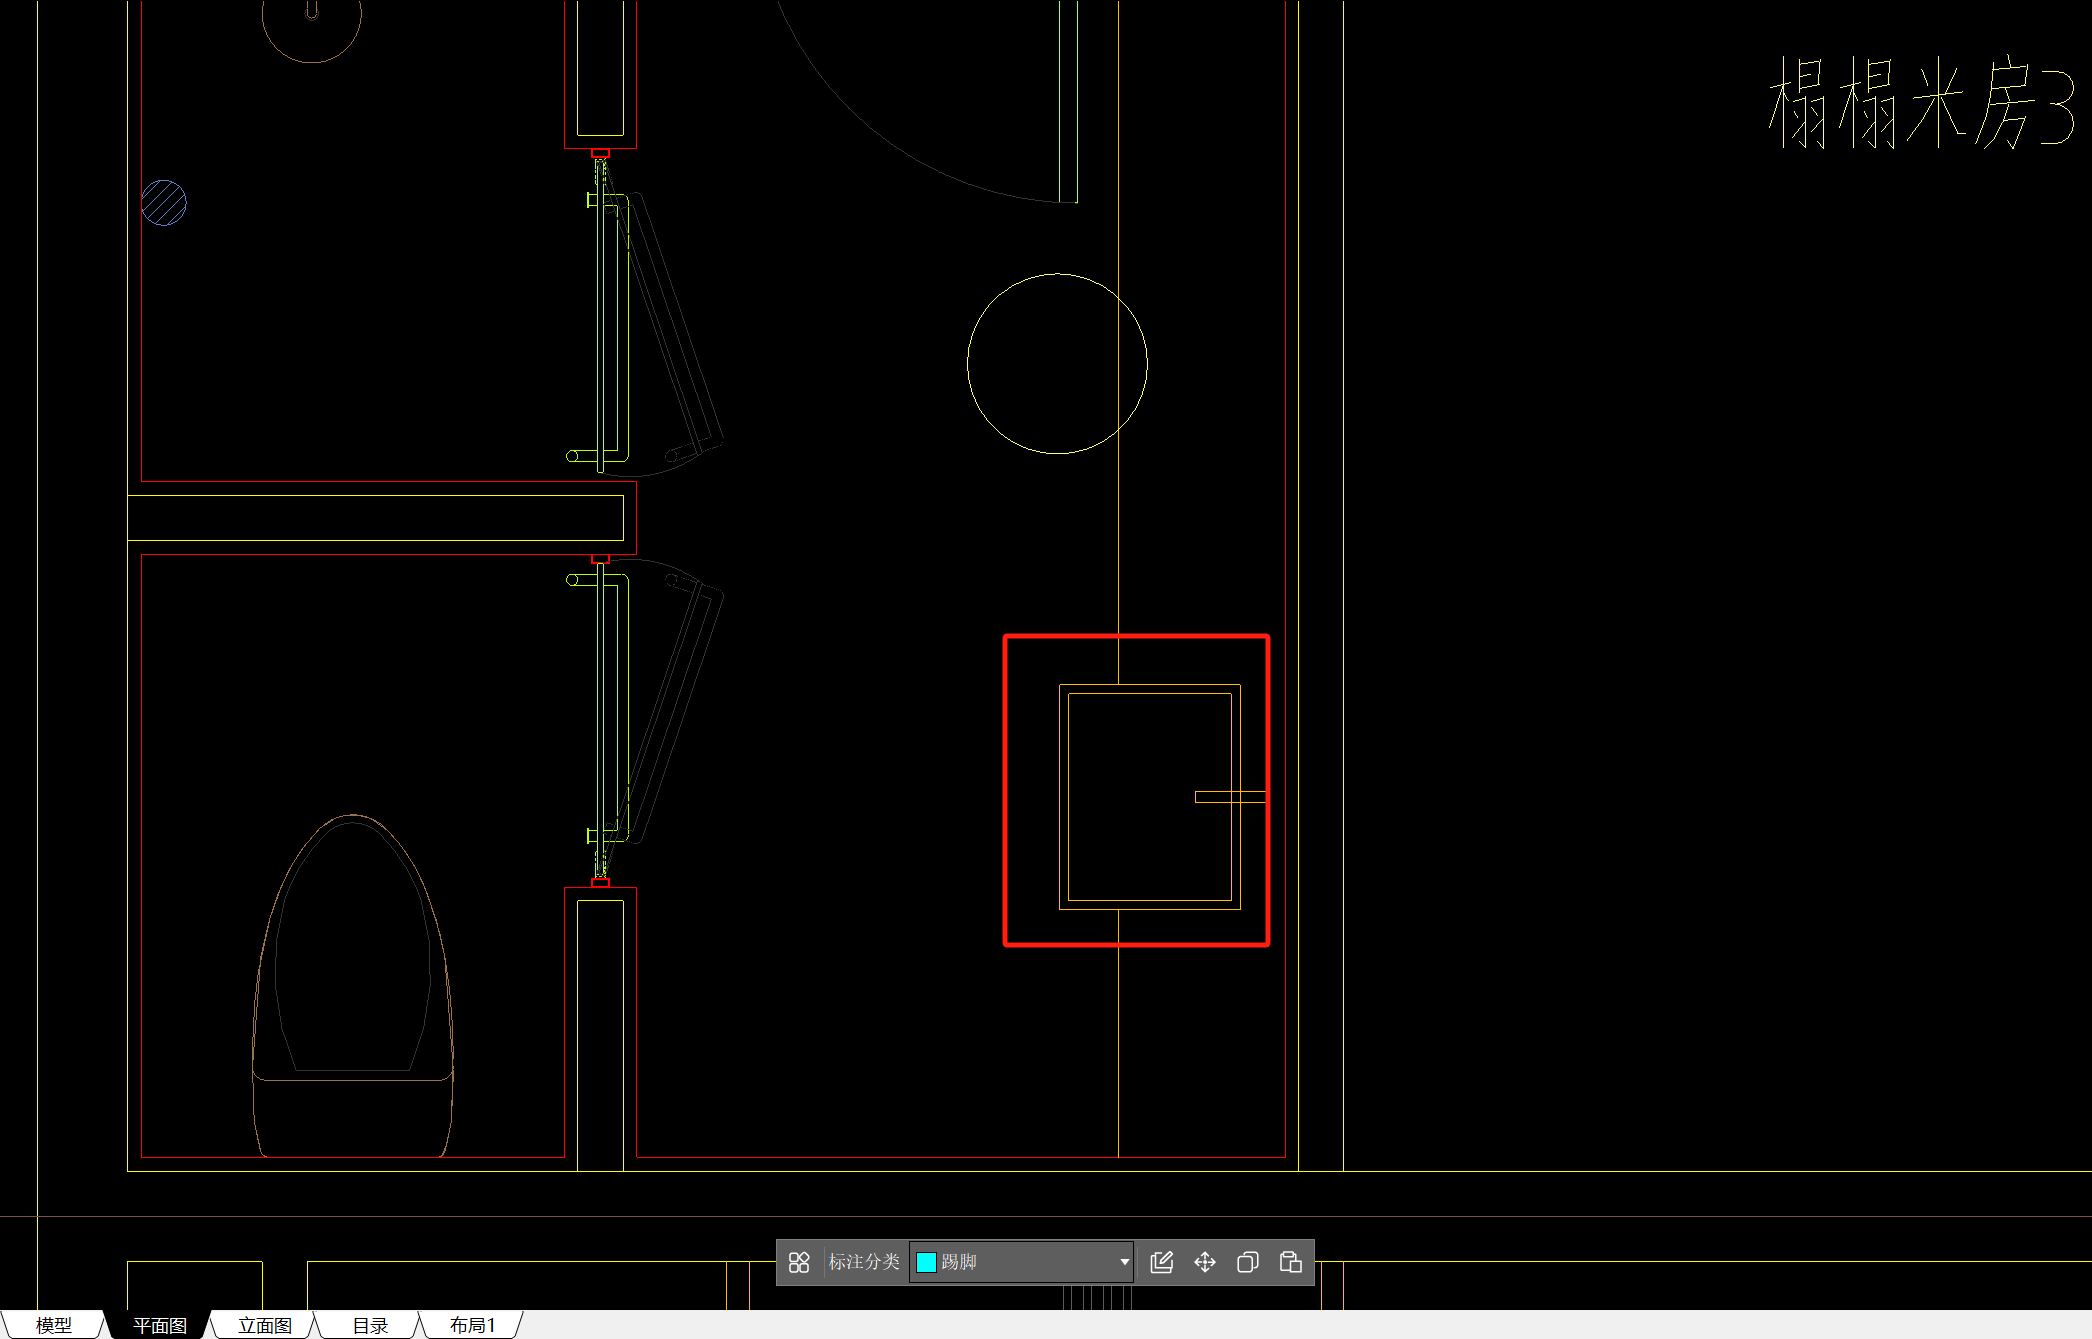
Task: Select the move (four-arrow) tool icon
Action: pos(1205,1262)
